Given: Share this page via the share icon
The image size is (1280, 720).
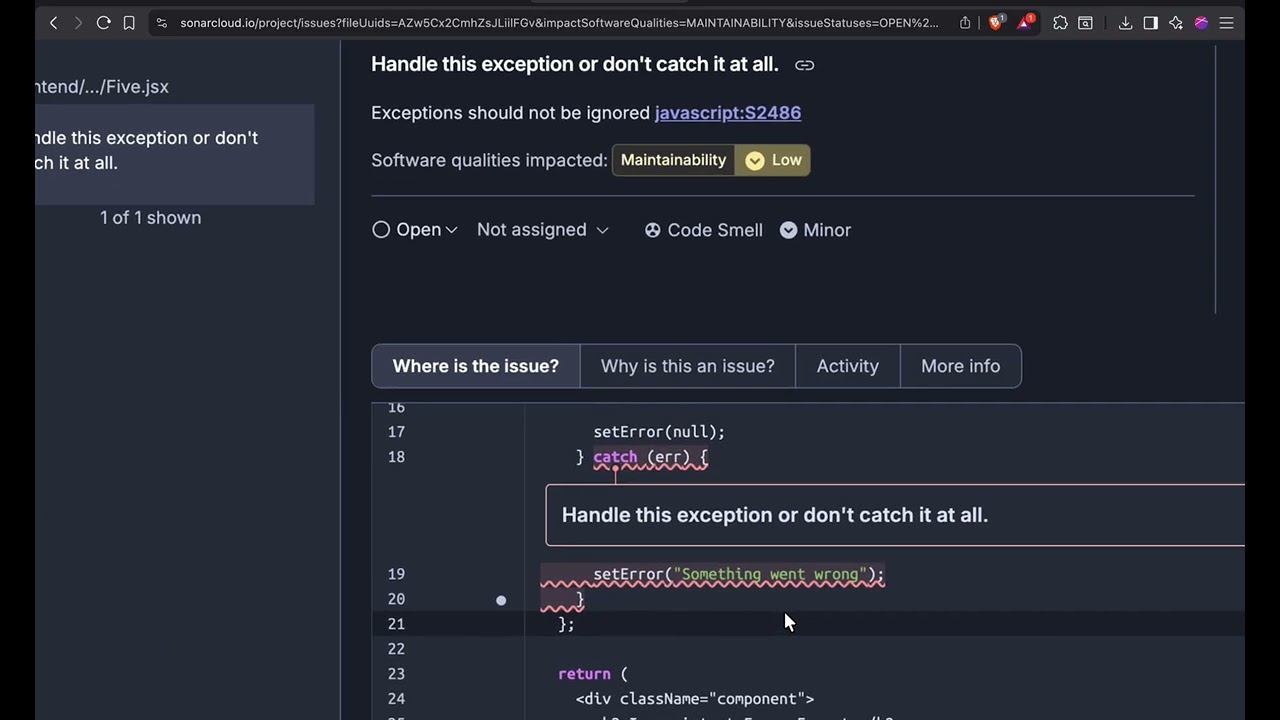Looking at the screenshot, I should pos(965,22).
